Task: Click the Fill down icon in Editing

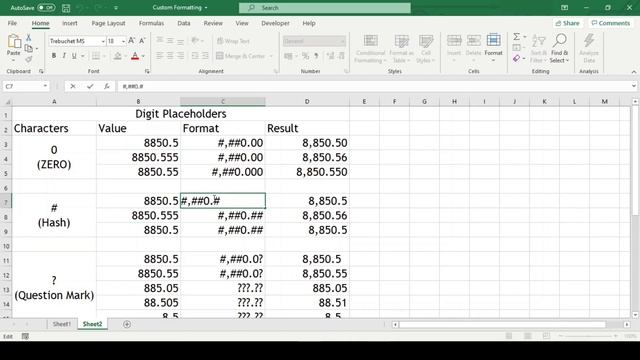Action: click(516, 48)
